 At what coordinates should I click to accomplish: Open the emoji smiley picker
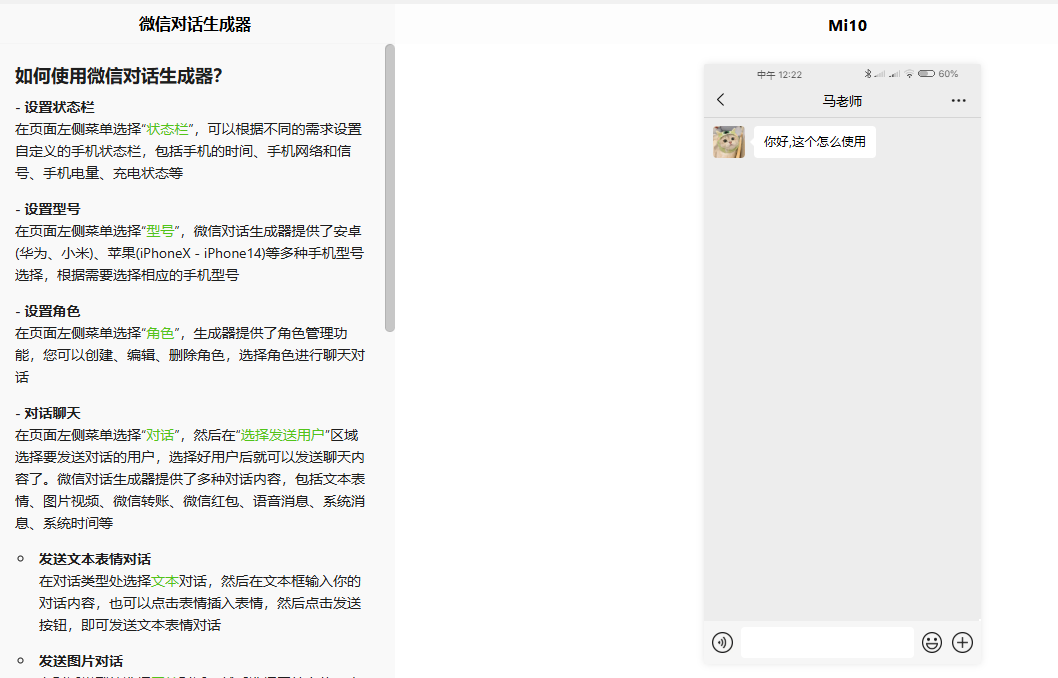932,642
